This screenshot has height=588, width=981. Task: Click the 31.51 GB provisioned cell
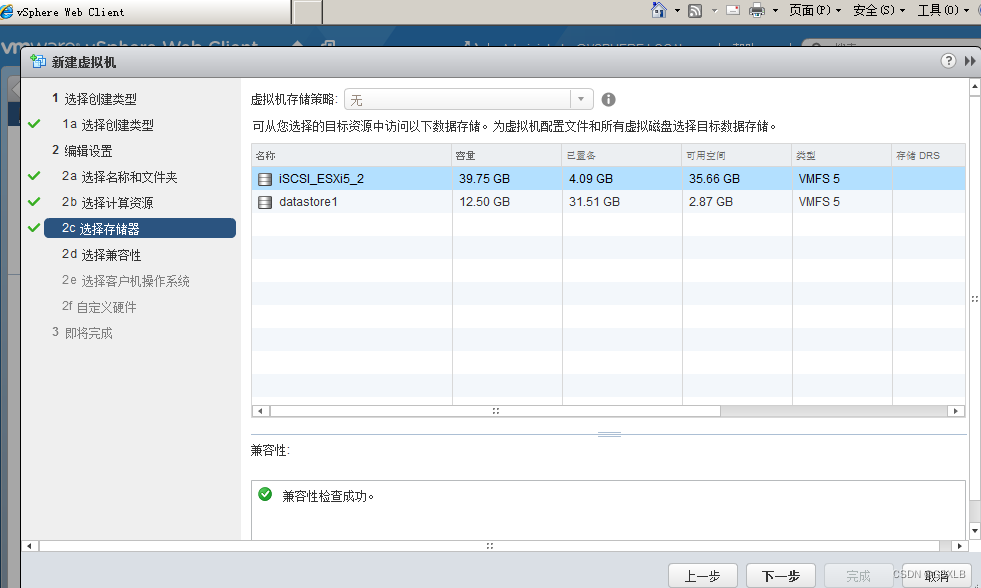tap(594, 202)
